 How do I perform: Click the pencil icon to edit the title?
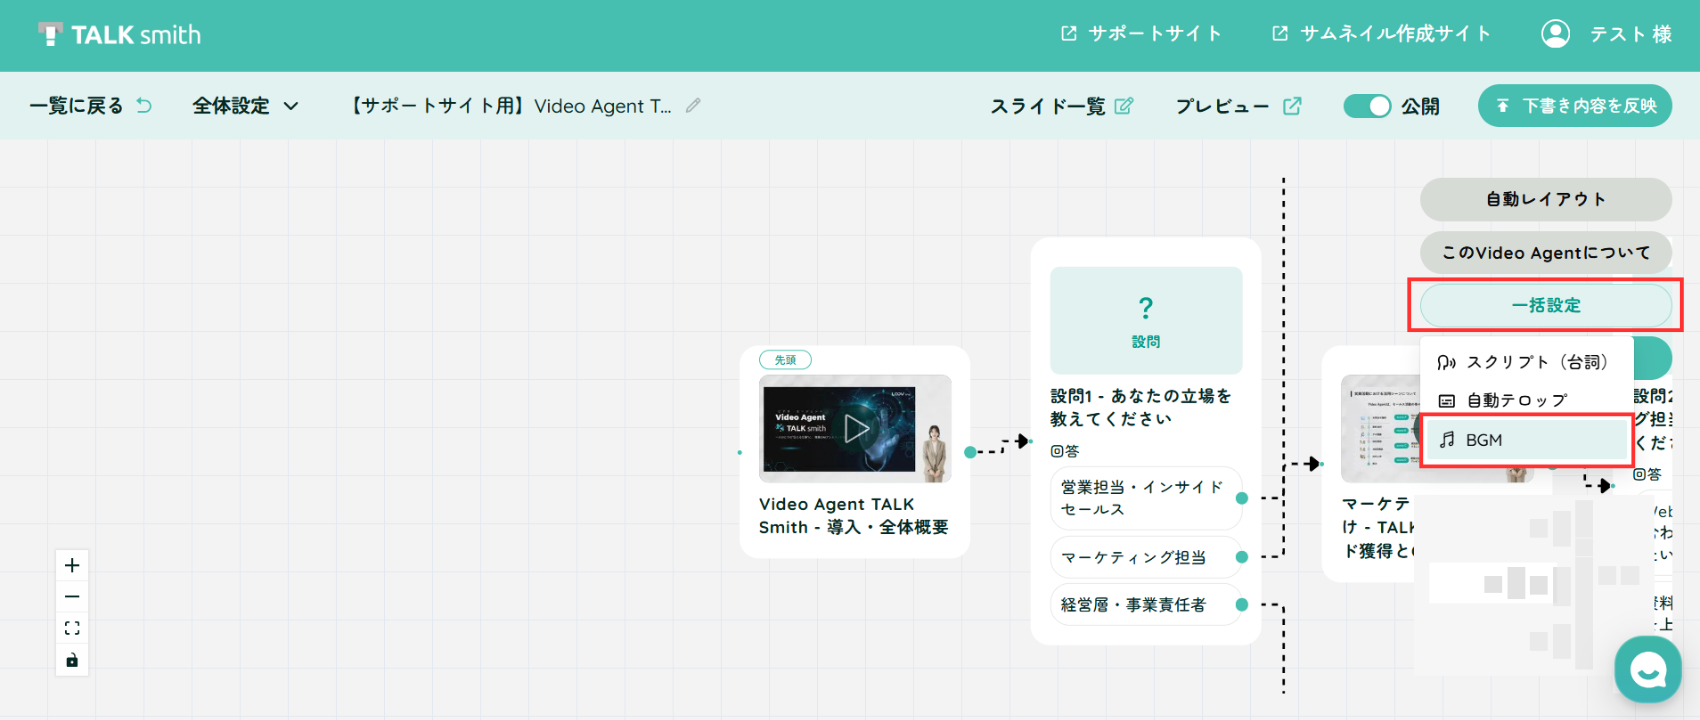click(693, 105)
